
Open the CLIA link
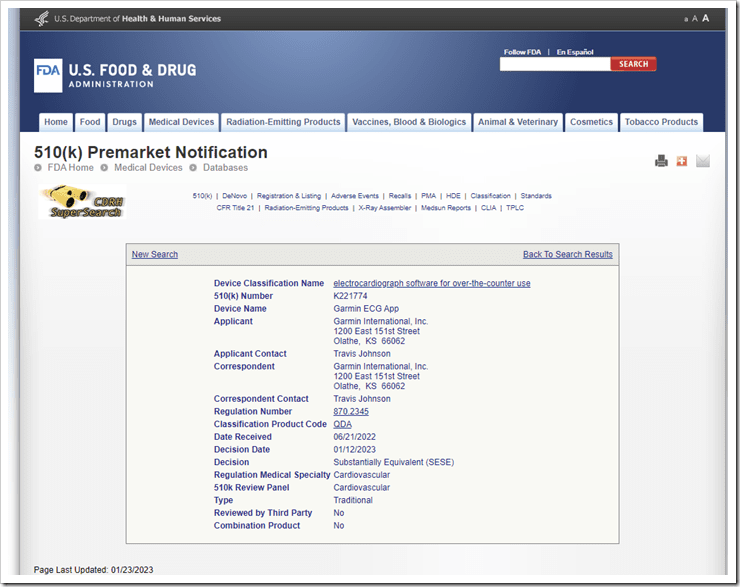488,208
